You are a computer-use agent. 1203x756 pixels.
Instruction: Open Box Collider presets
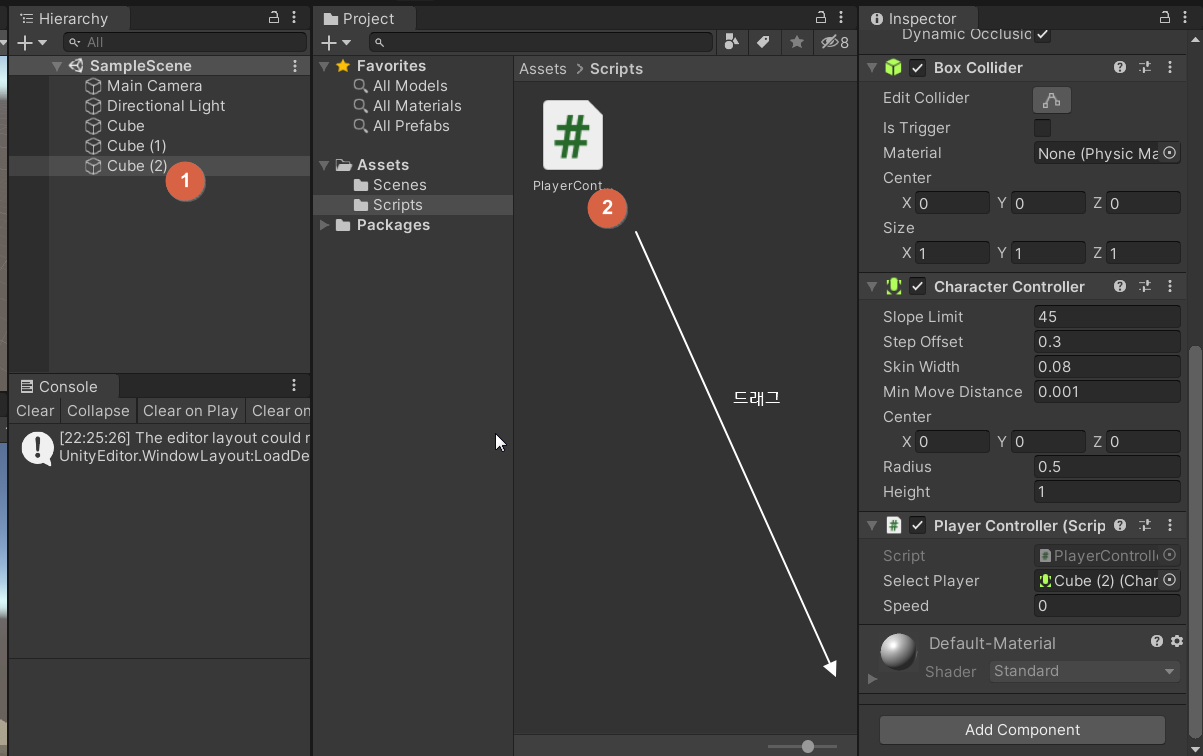coord(1145,67)
